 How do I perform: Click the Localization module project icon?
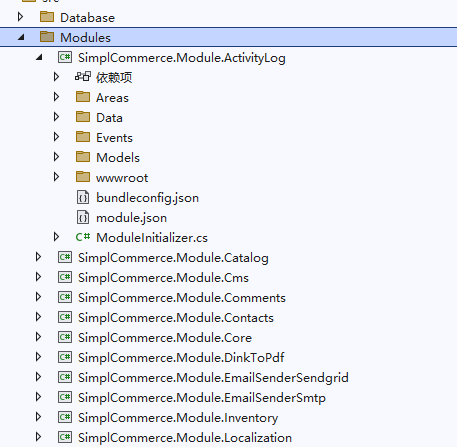coord(65,437)
